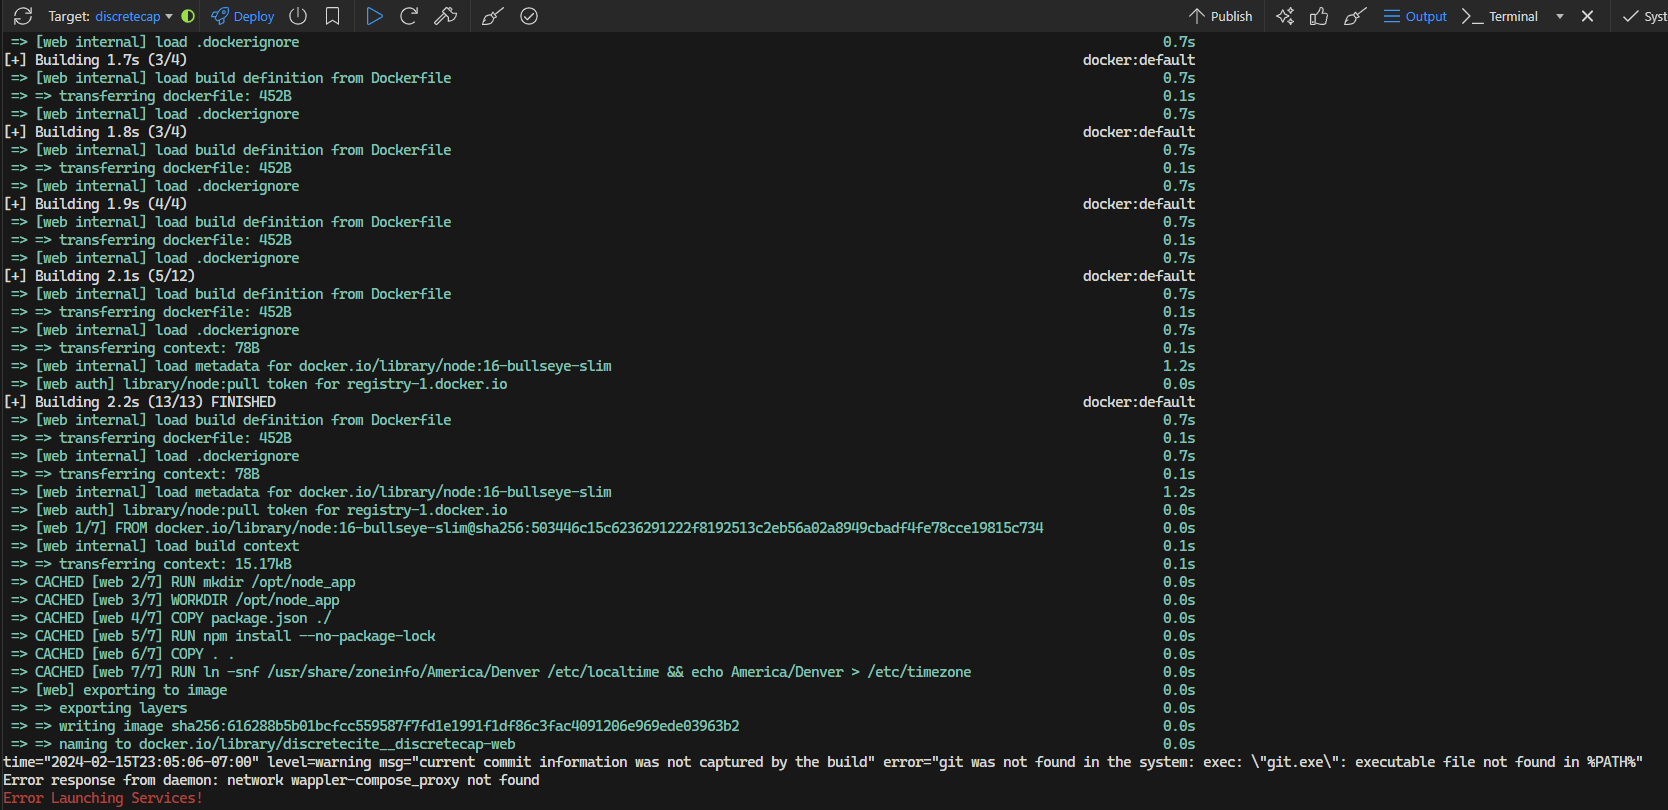Click the power stop services icon
Screen dimensions: 1668x810
click(298, 16)
